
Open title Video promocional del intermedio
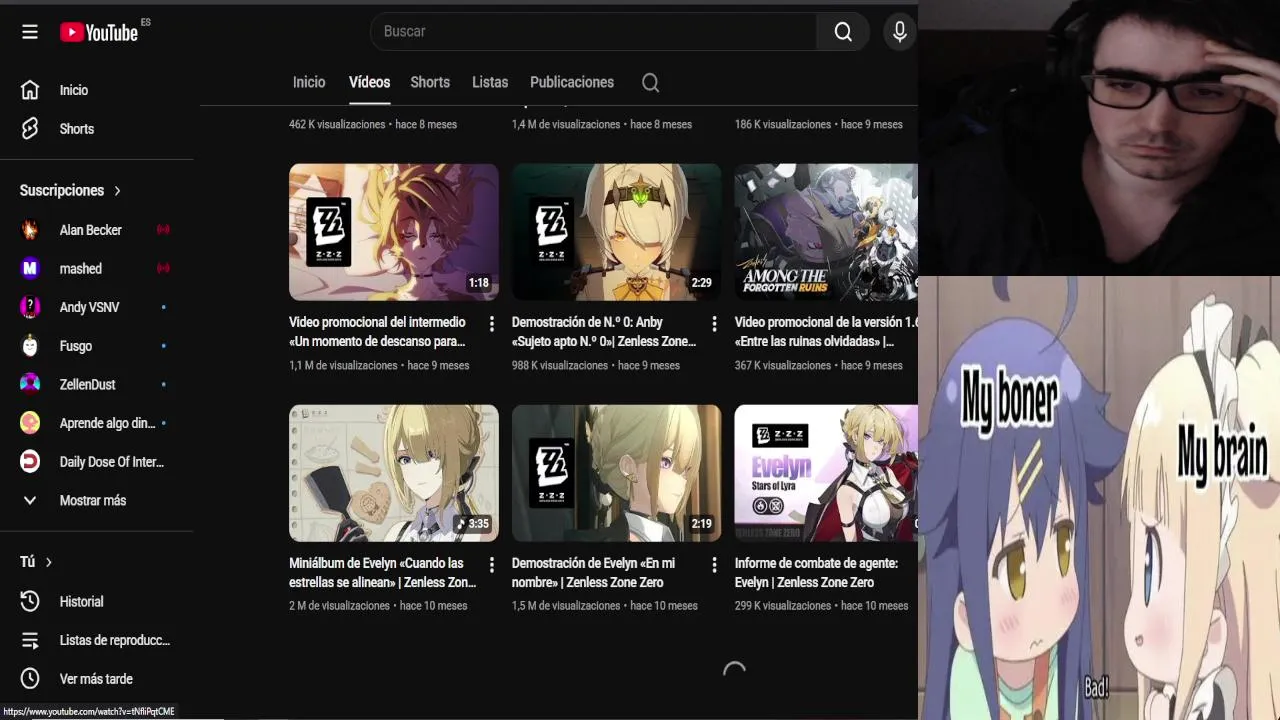pyautogui.click(x=377, y=332)
